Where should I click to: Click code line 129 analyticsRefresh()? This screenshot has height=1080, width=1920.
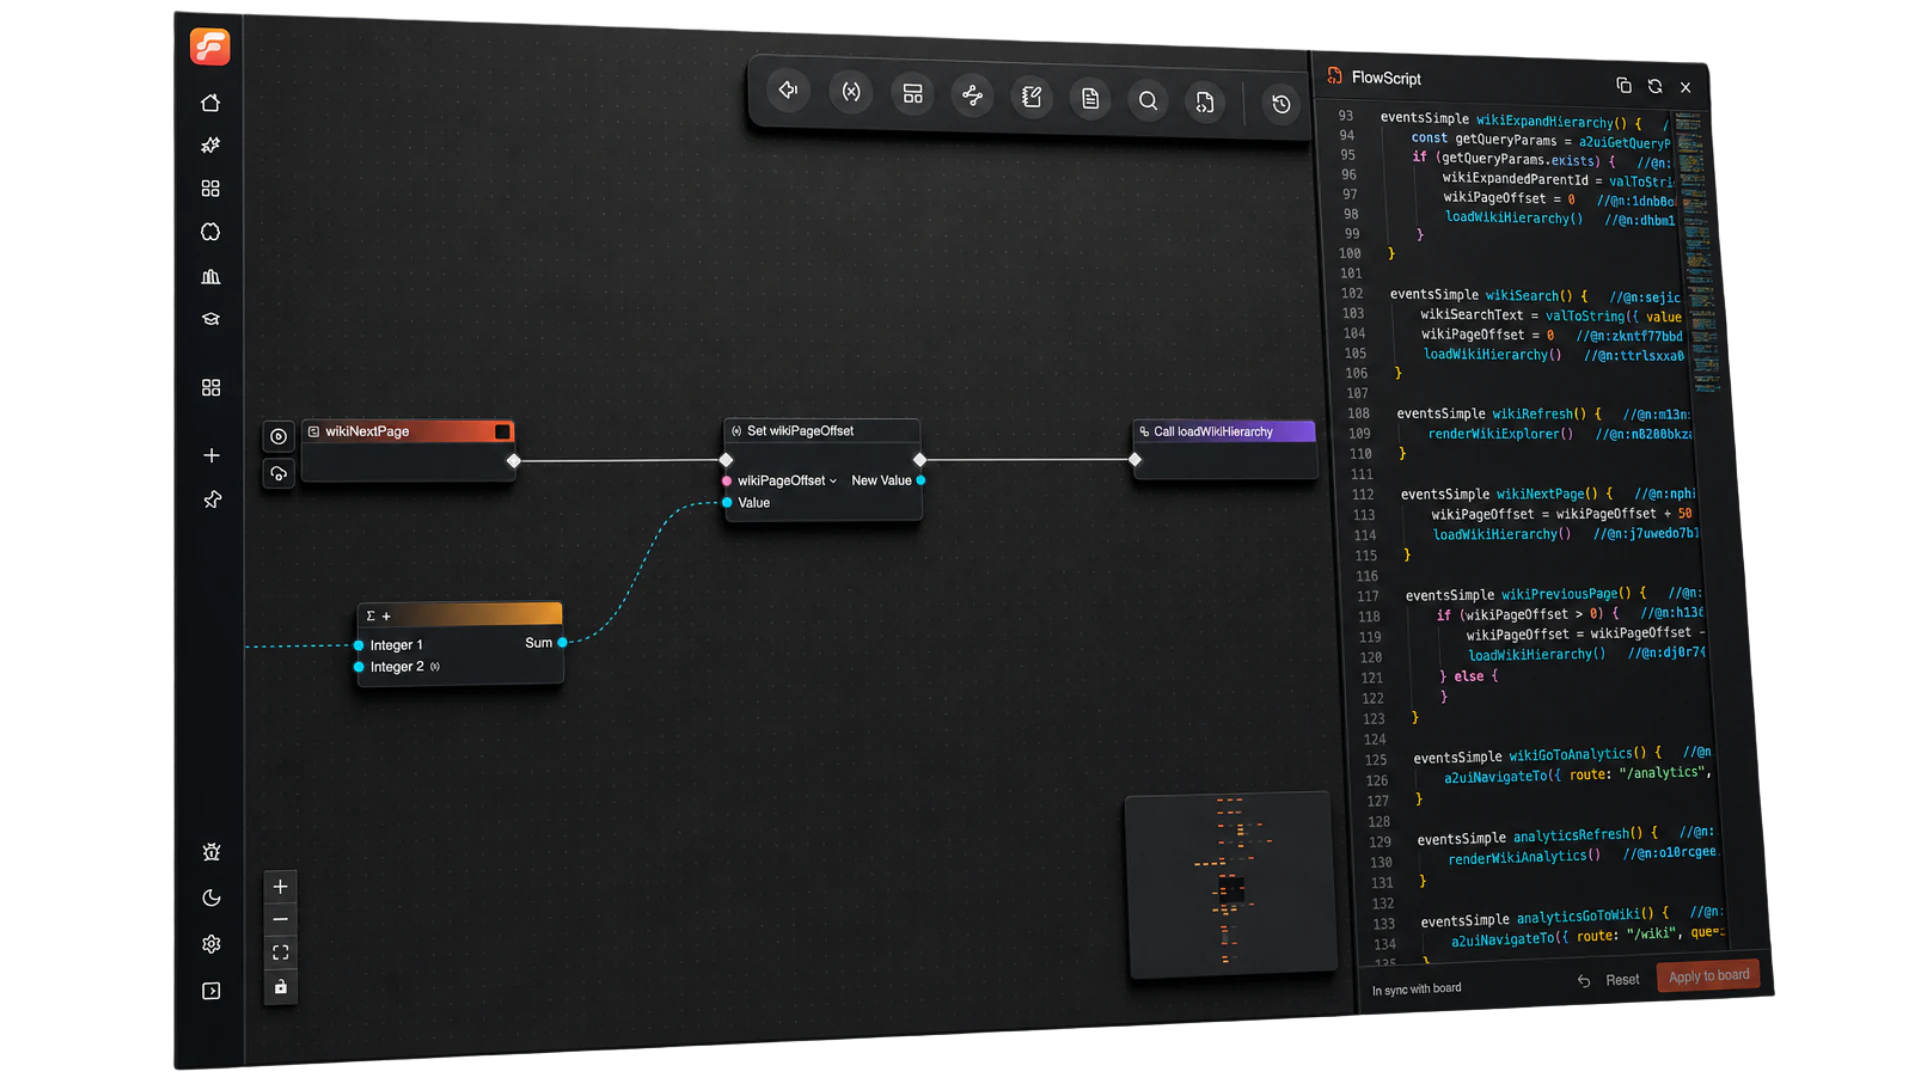[x=1565, y=837]
